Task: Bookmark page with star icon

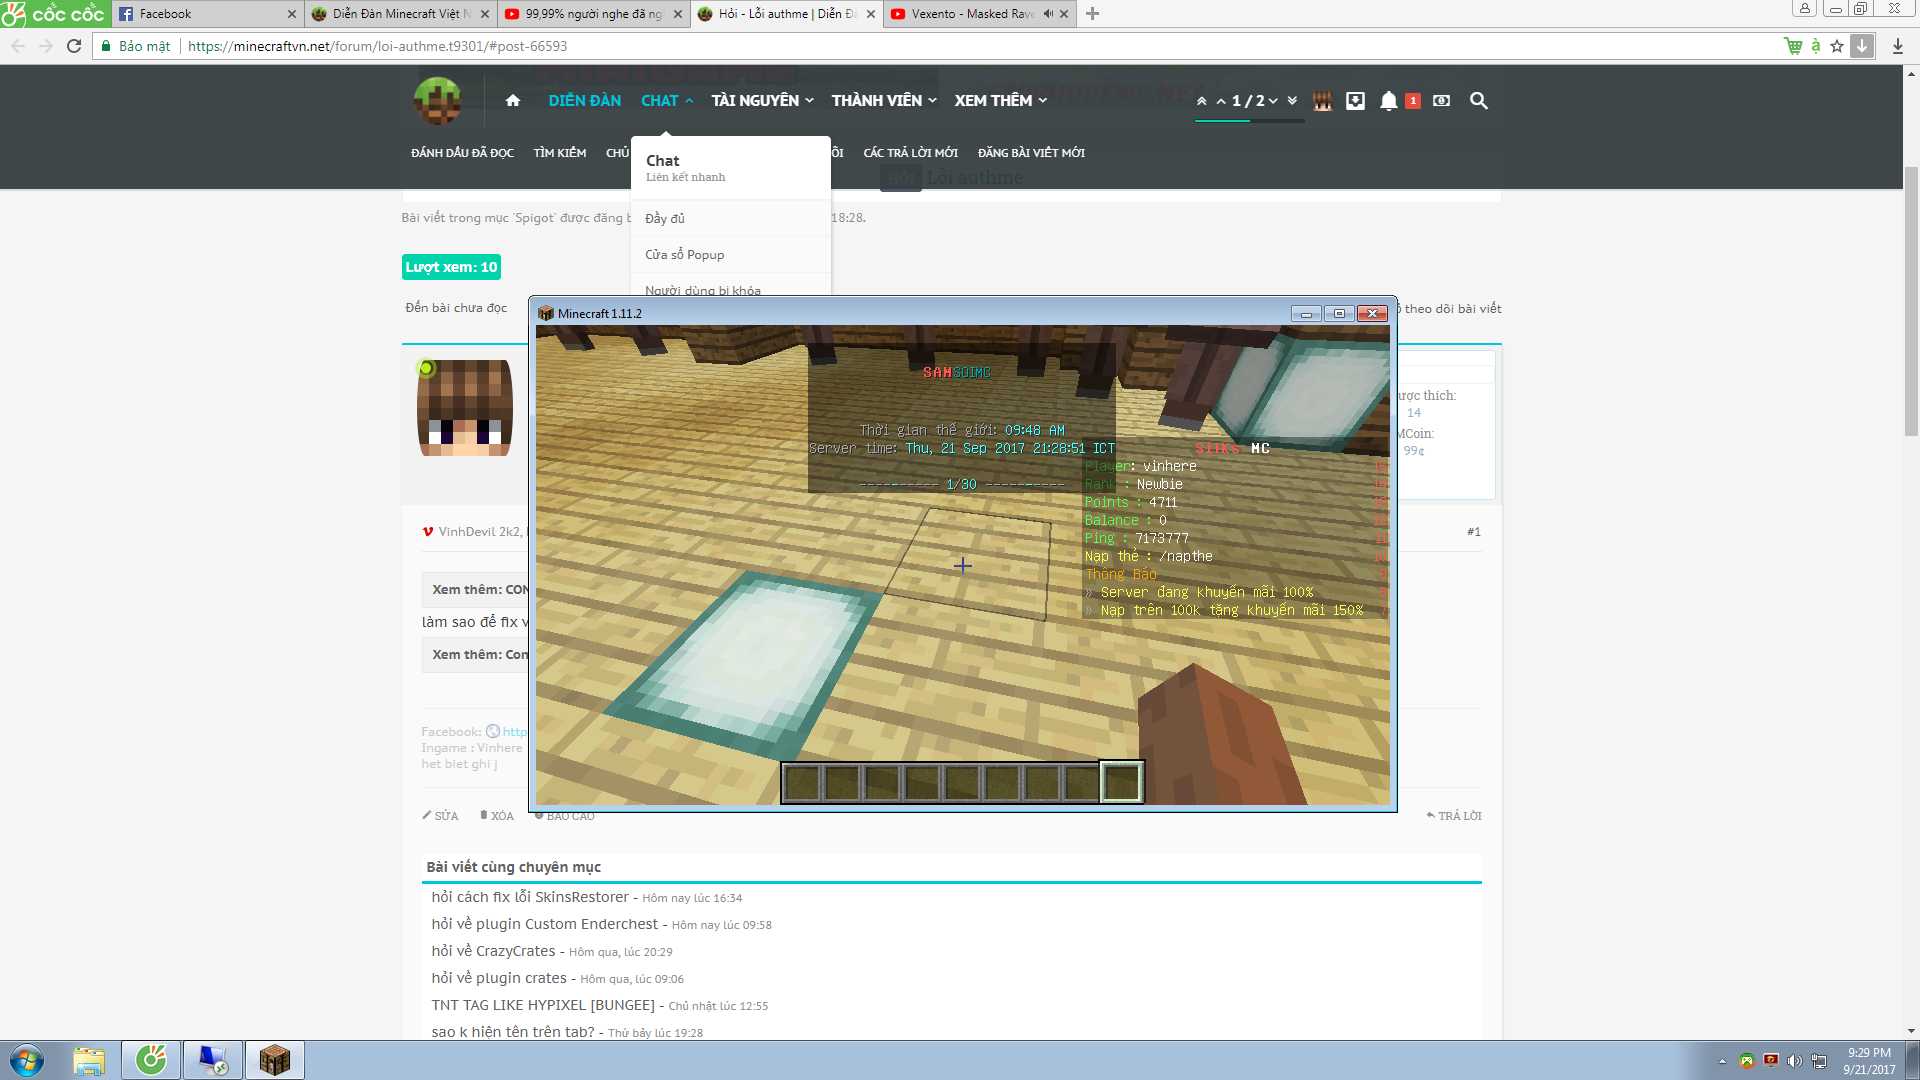Action: pos(1837,46)
